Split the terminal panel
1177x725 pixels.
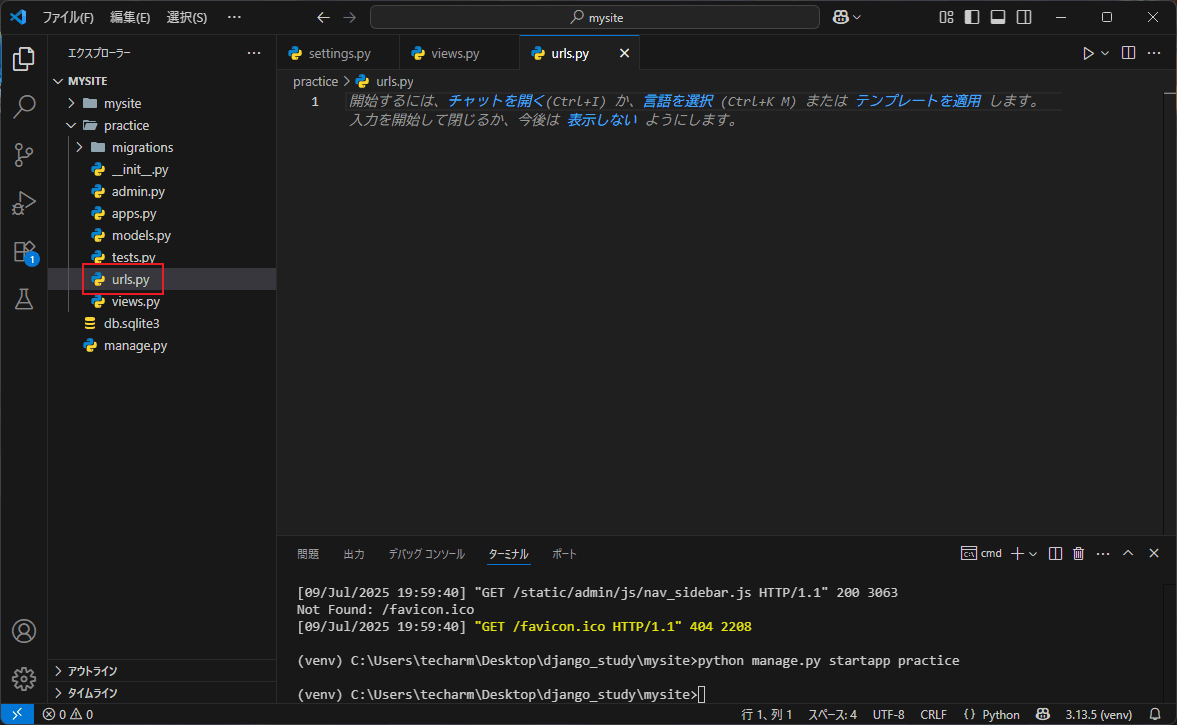click(x=1055, y=553)
